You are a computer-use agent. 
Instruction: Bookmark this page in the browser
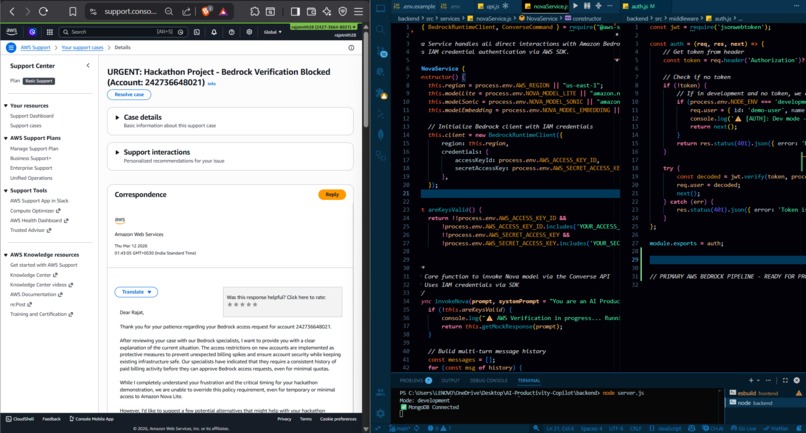tap(72, 11)
